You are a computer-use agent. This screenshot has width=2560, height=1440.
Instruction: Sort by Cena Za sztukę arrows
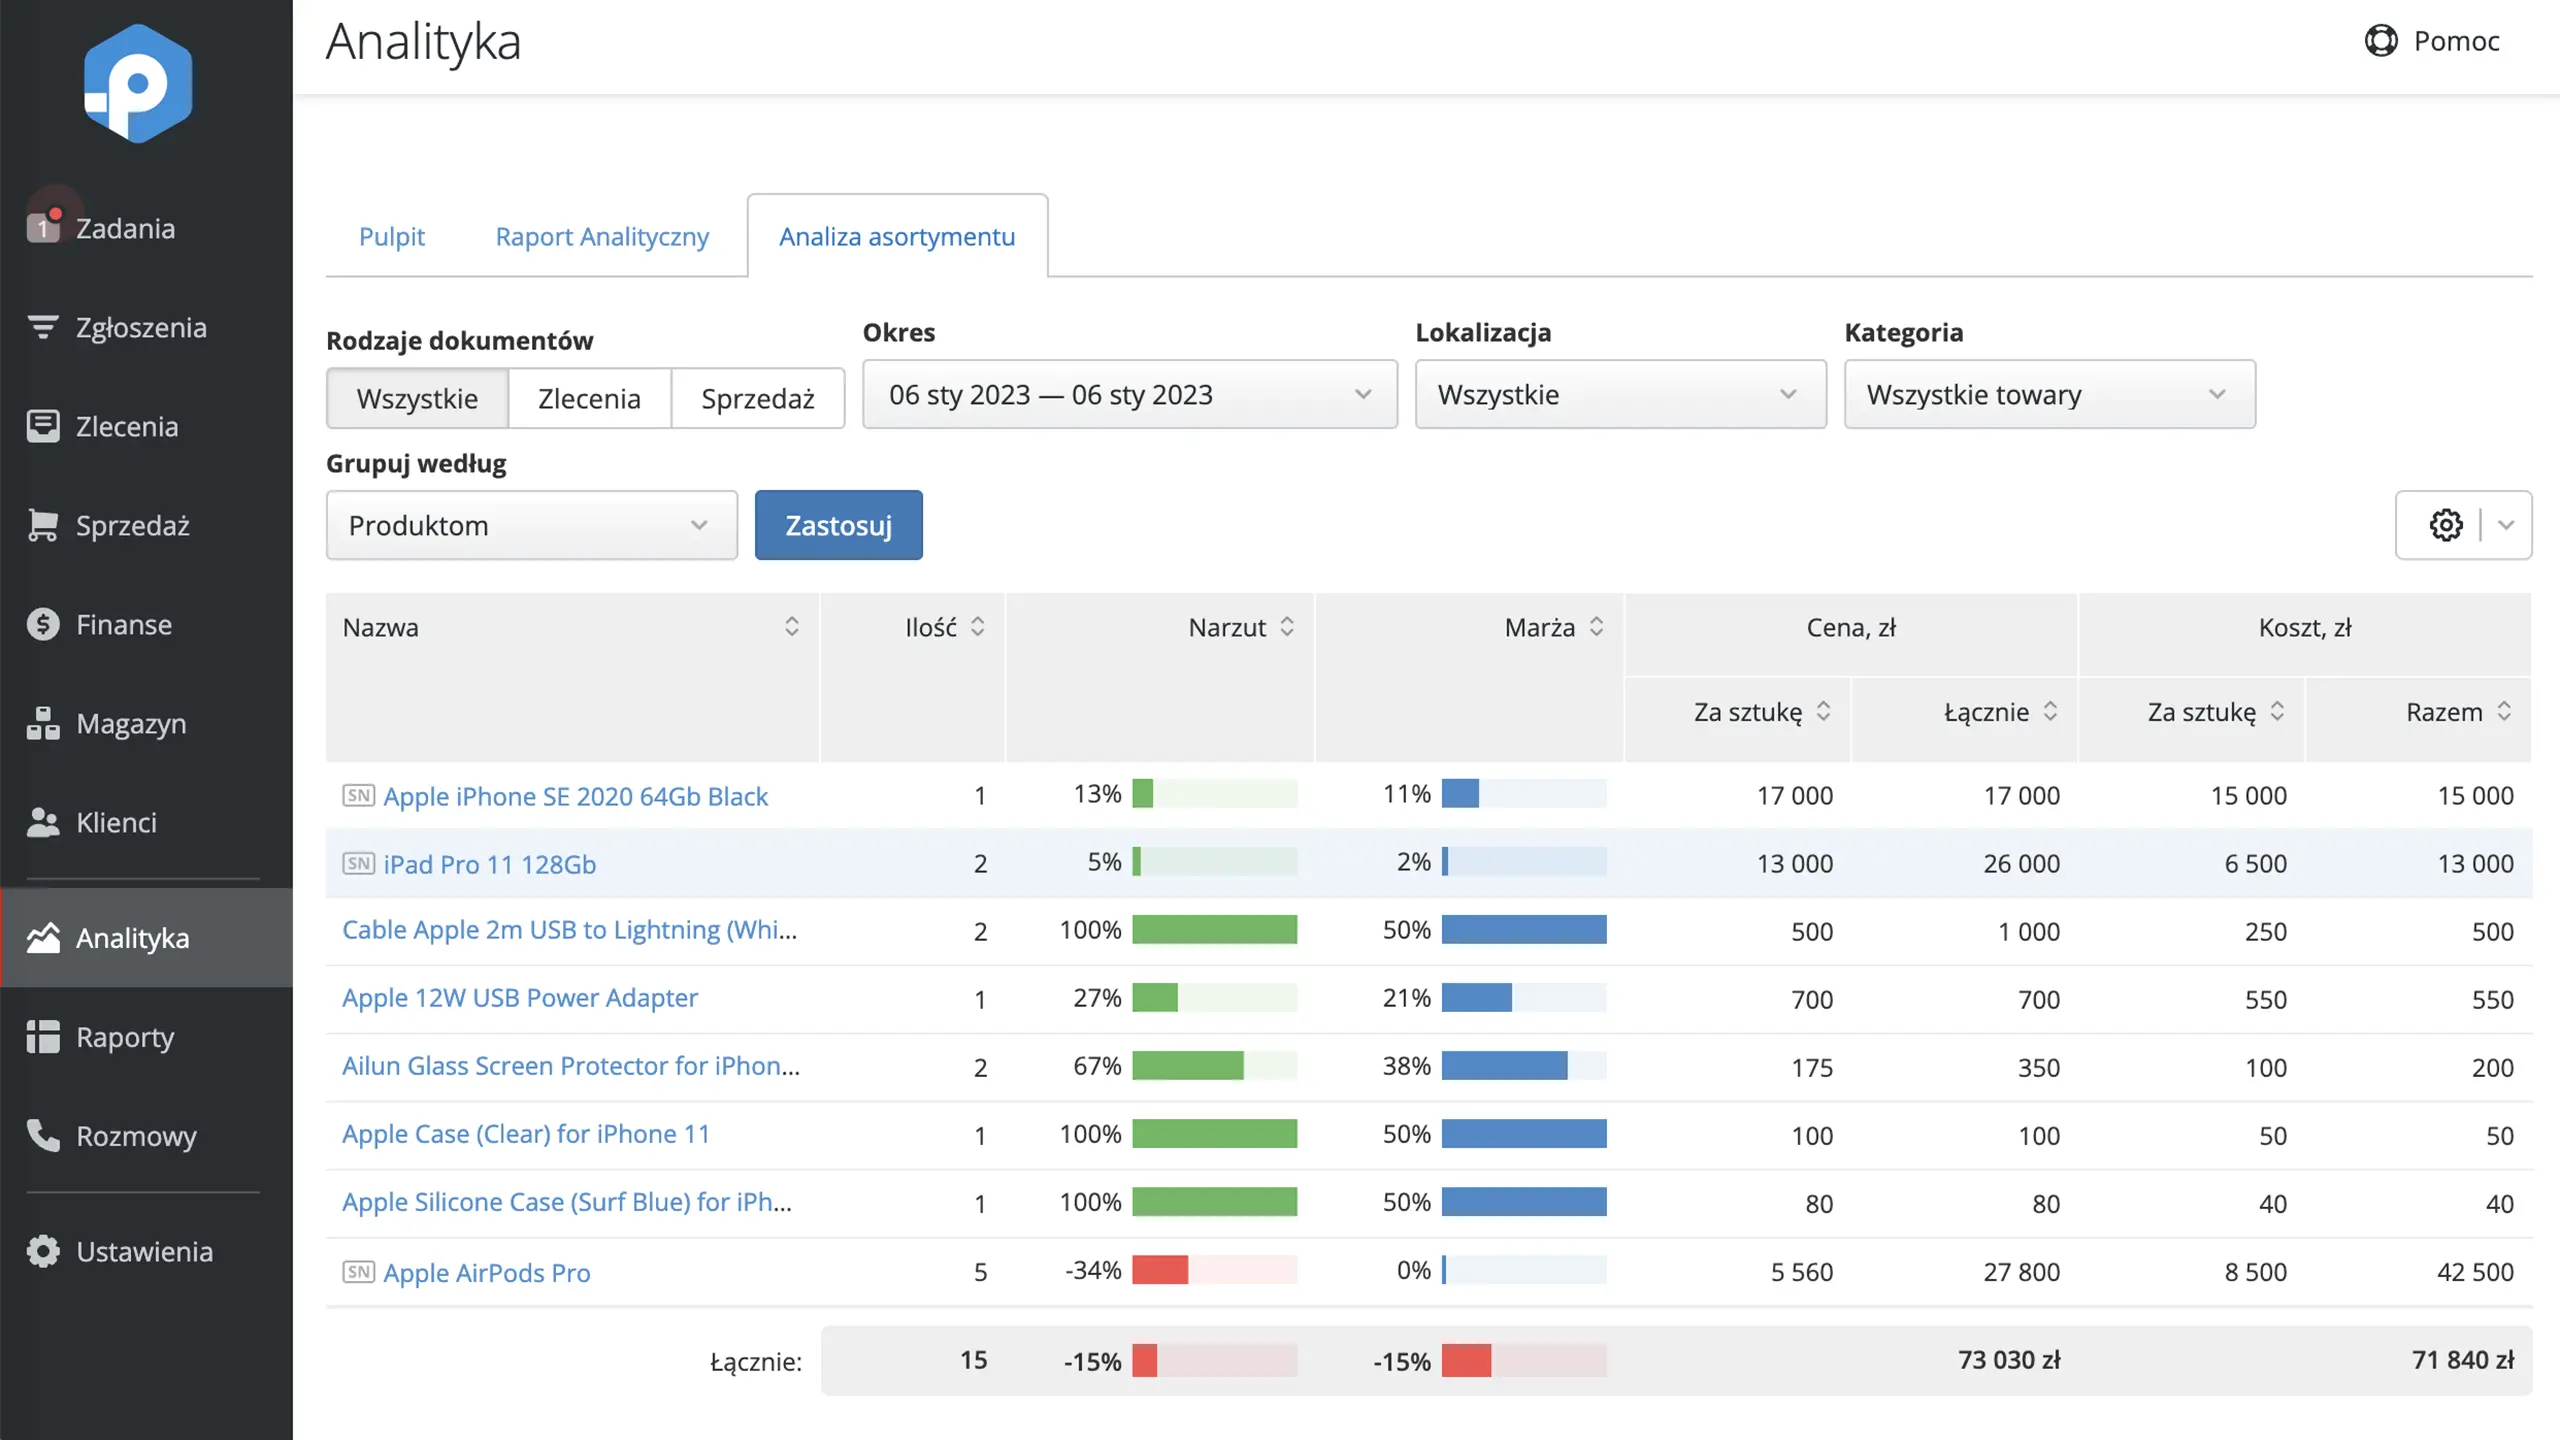pos(1824,711)
